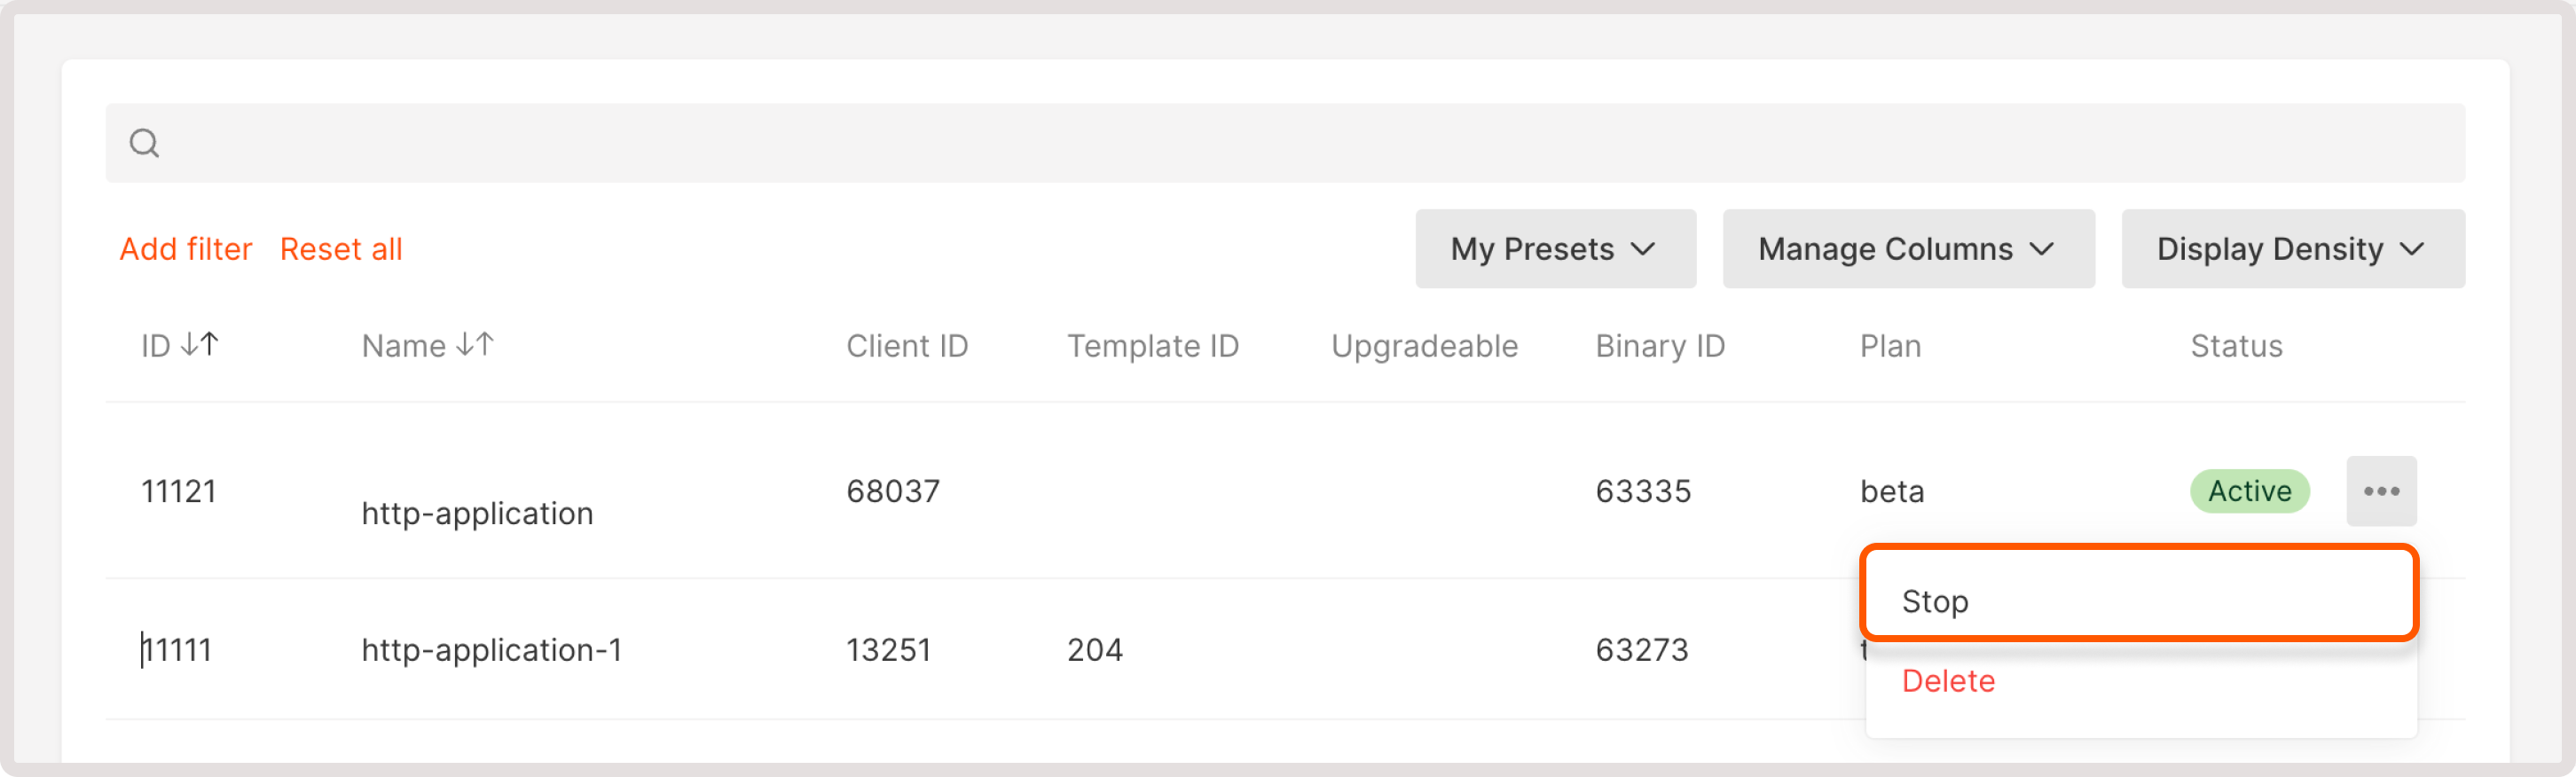Click the Template ID column header
The height and width of the screenshot is (777, 2576).
[1152, 346]
